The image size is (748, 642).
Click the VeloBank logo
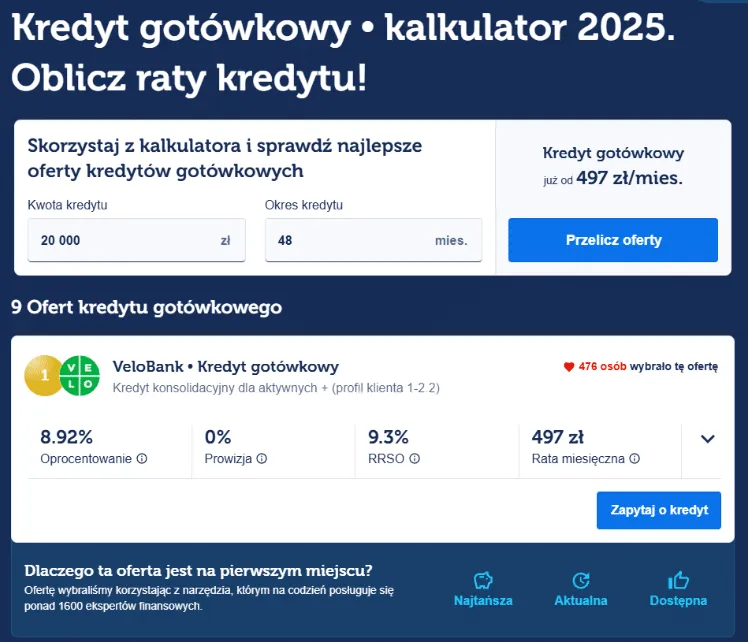click(x=80, y=375)
